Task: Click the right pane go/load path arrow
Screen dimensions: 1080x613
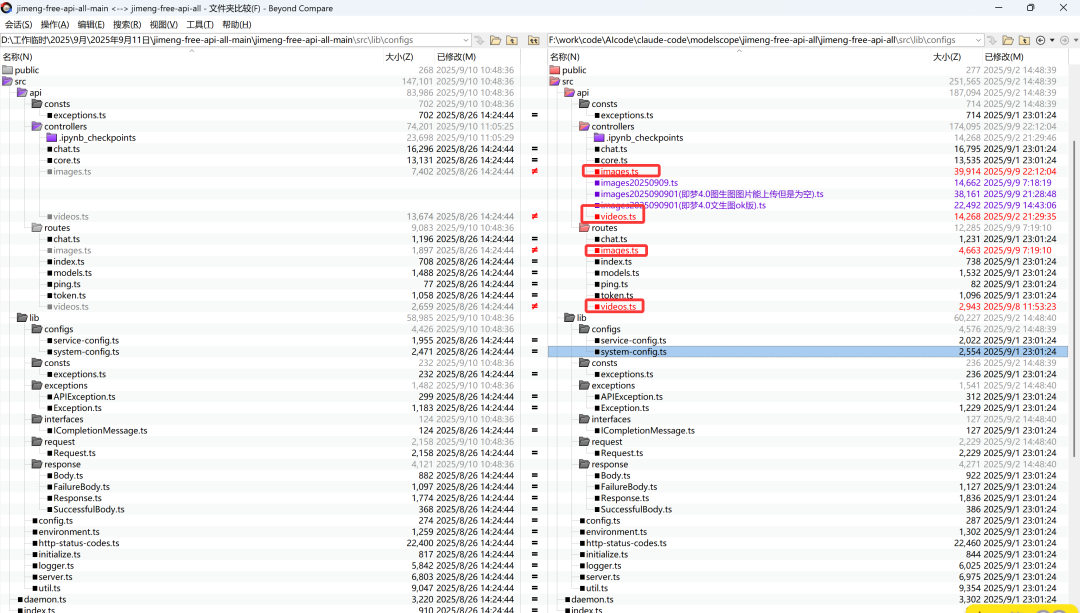Action: [x=992, y=41]
